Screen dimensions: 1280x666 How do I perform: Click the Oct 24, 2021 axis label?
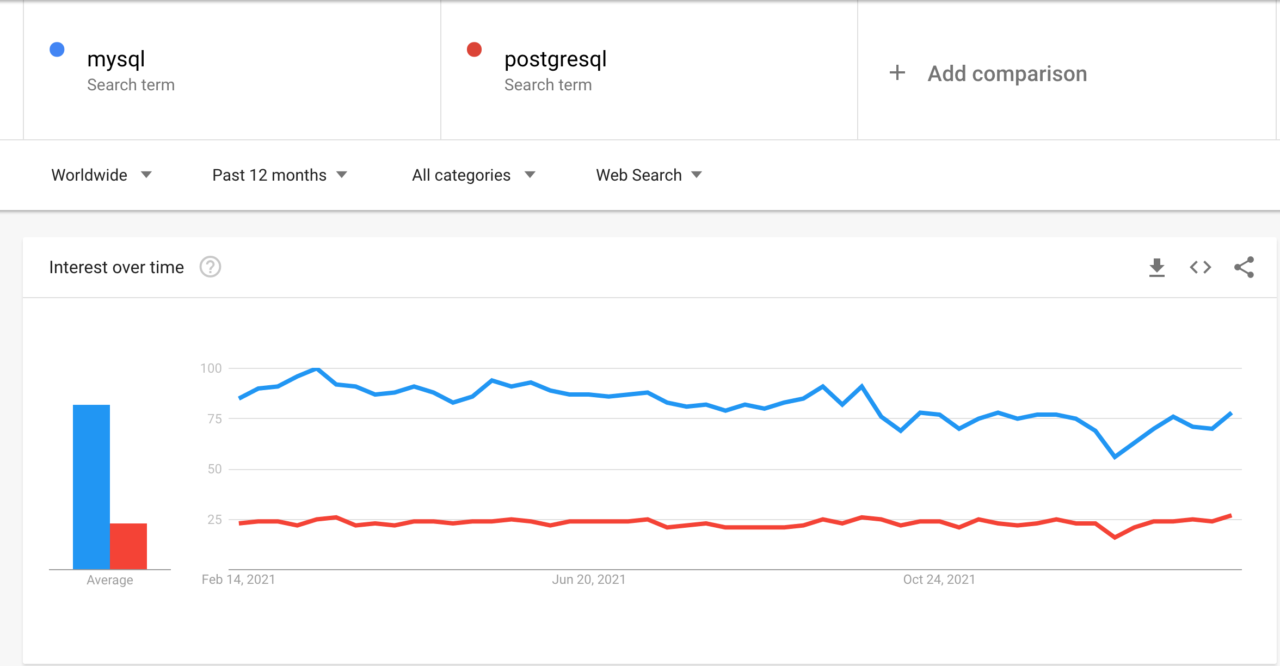tap(939, 579)
